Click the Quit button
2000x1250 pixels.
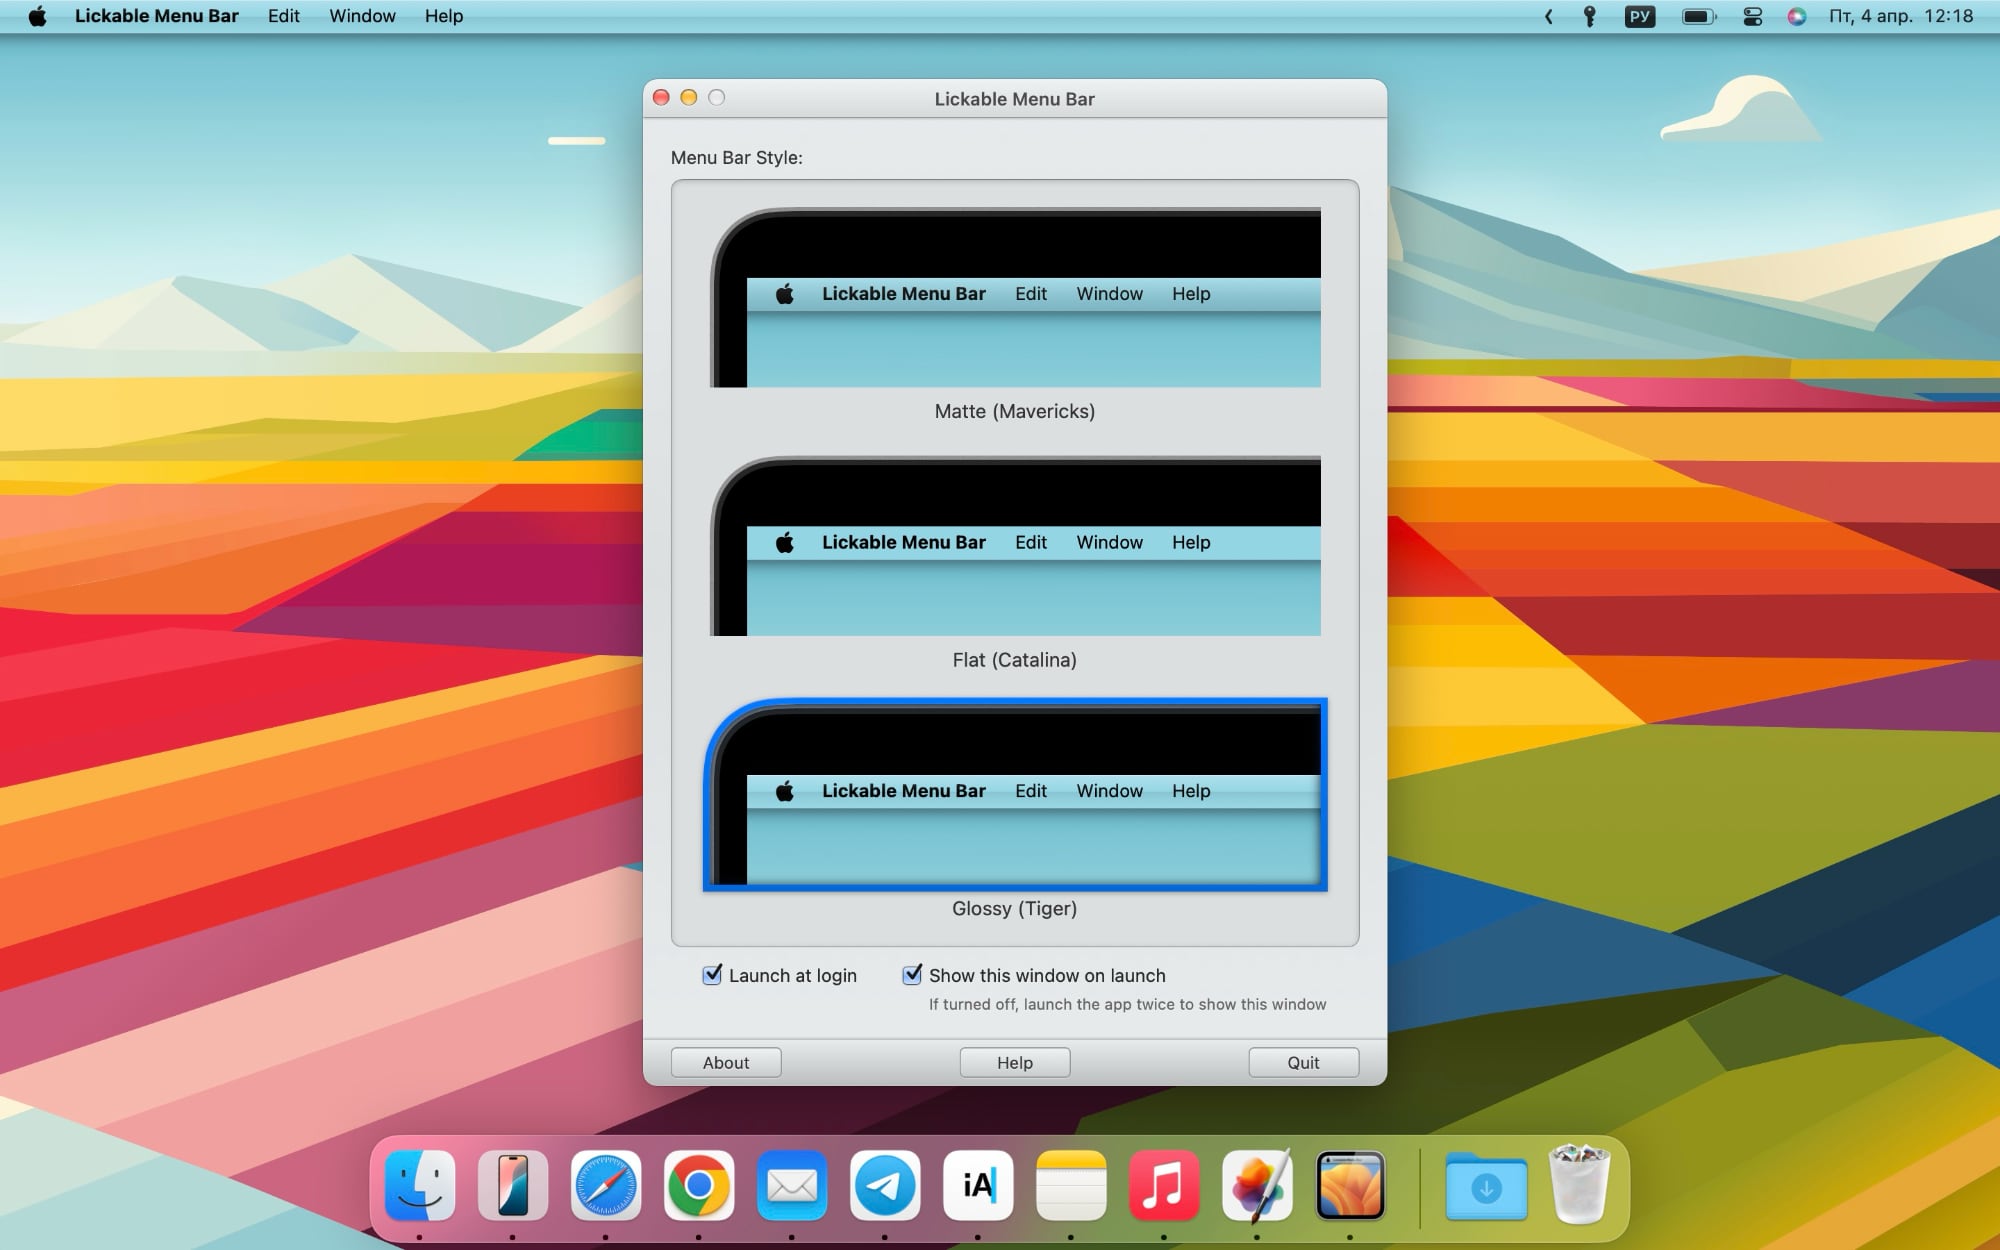1304,1063
